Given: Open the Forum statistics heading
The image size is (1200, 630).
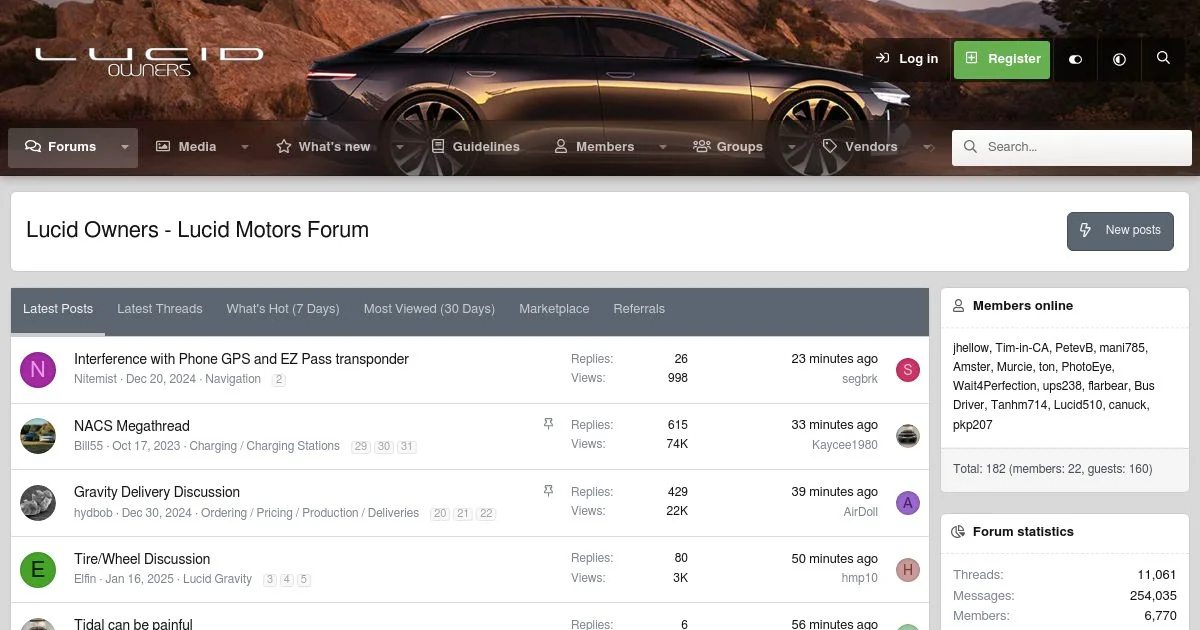Looking at the screenshot, I should 1023,532.
